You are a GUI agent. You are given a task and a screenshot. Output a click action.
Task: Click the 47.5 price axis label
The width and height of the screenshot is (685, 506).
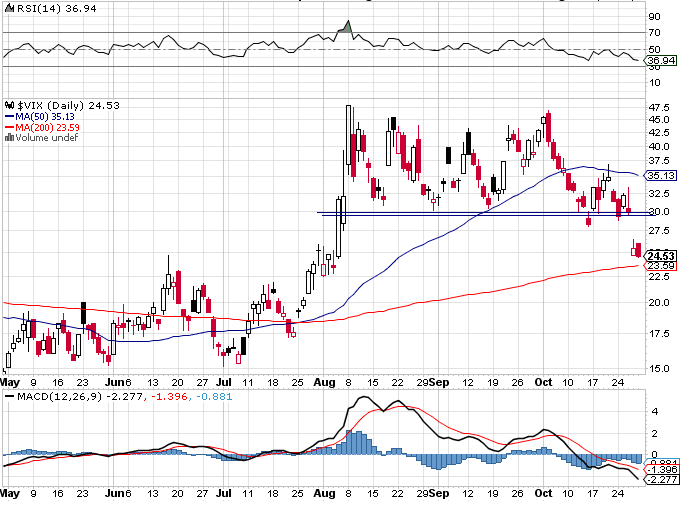click(x=659, y=107)
